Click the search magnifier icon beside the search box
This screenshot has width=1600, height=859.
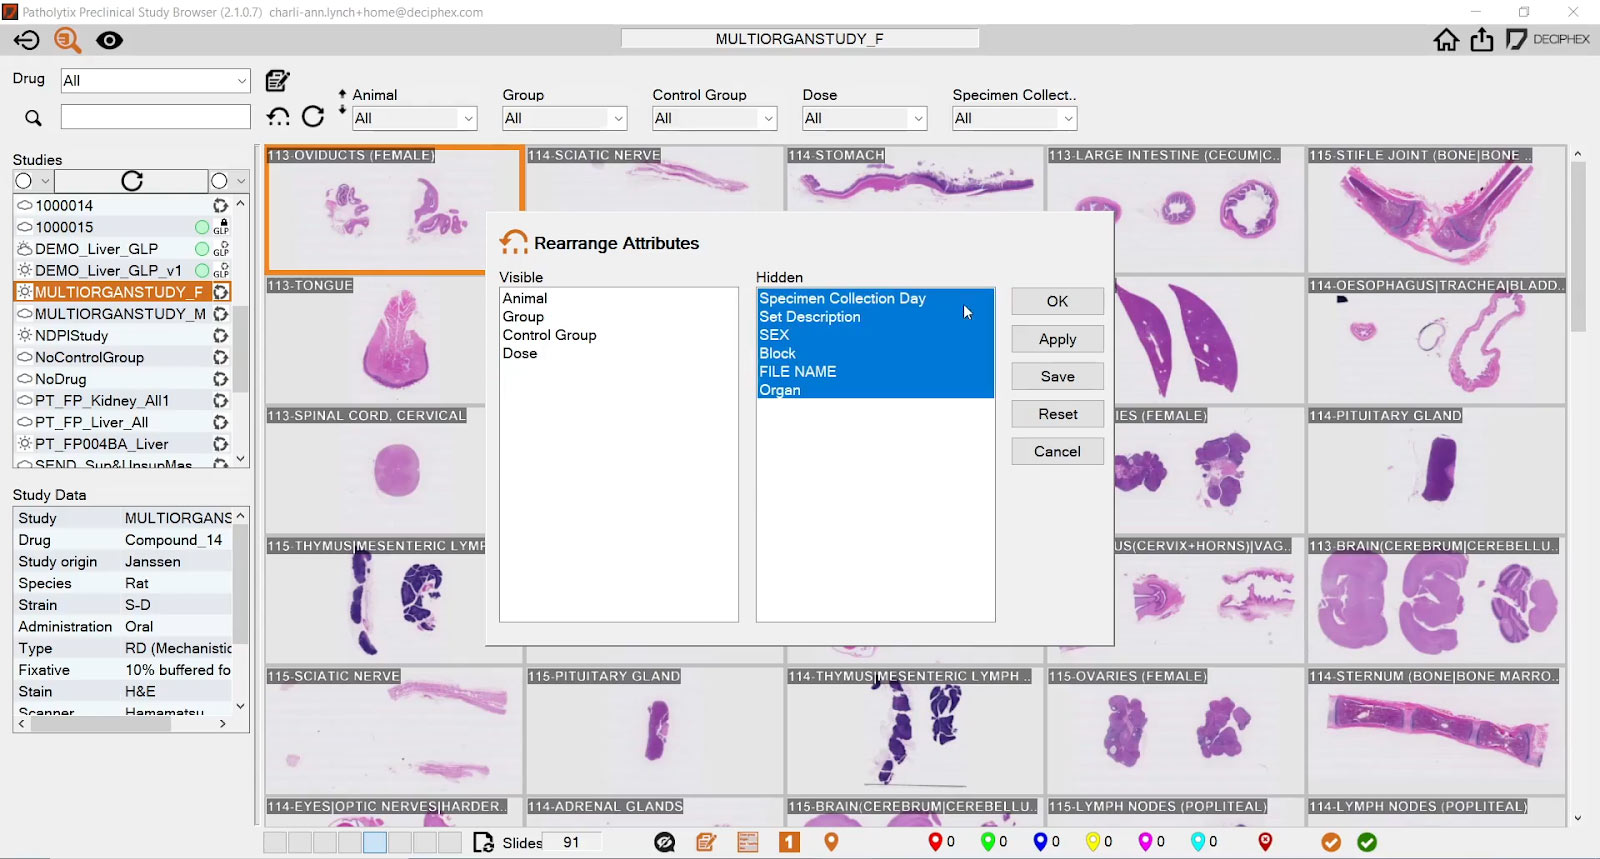[x=33, y=118]
